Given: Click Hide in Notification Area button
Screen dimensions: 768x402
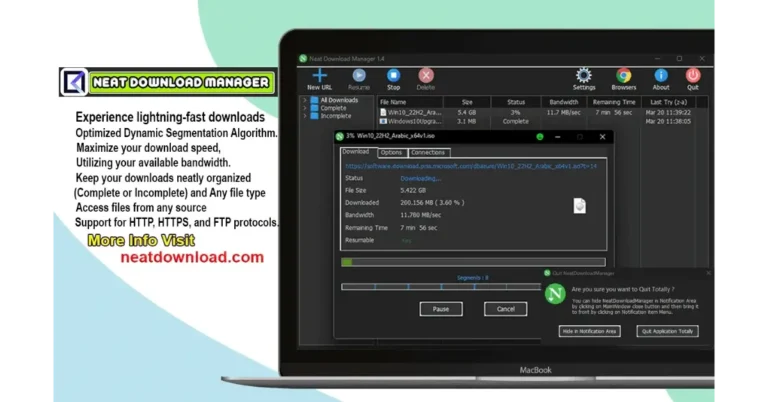Looking at the screenshot, I should click(x=589, y=331).
